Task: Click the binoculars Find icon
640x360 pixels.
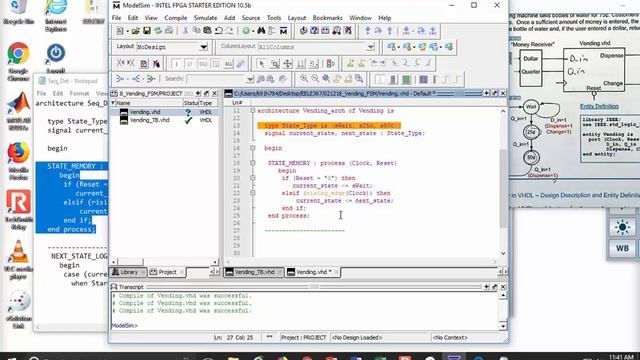Action: [x=261, y=31]
